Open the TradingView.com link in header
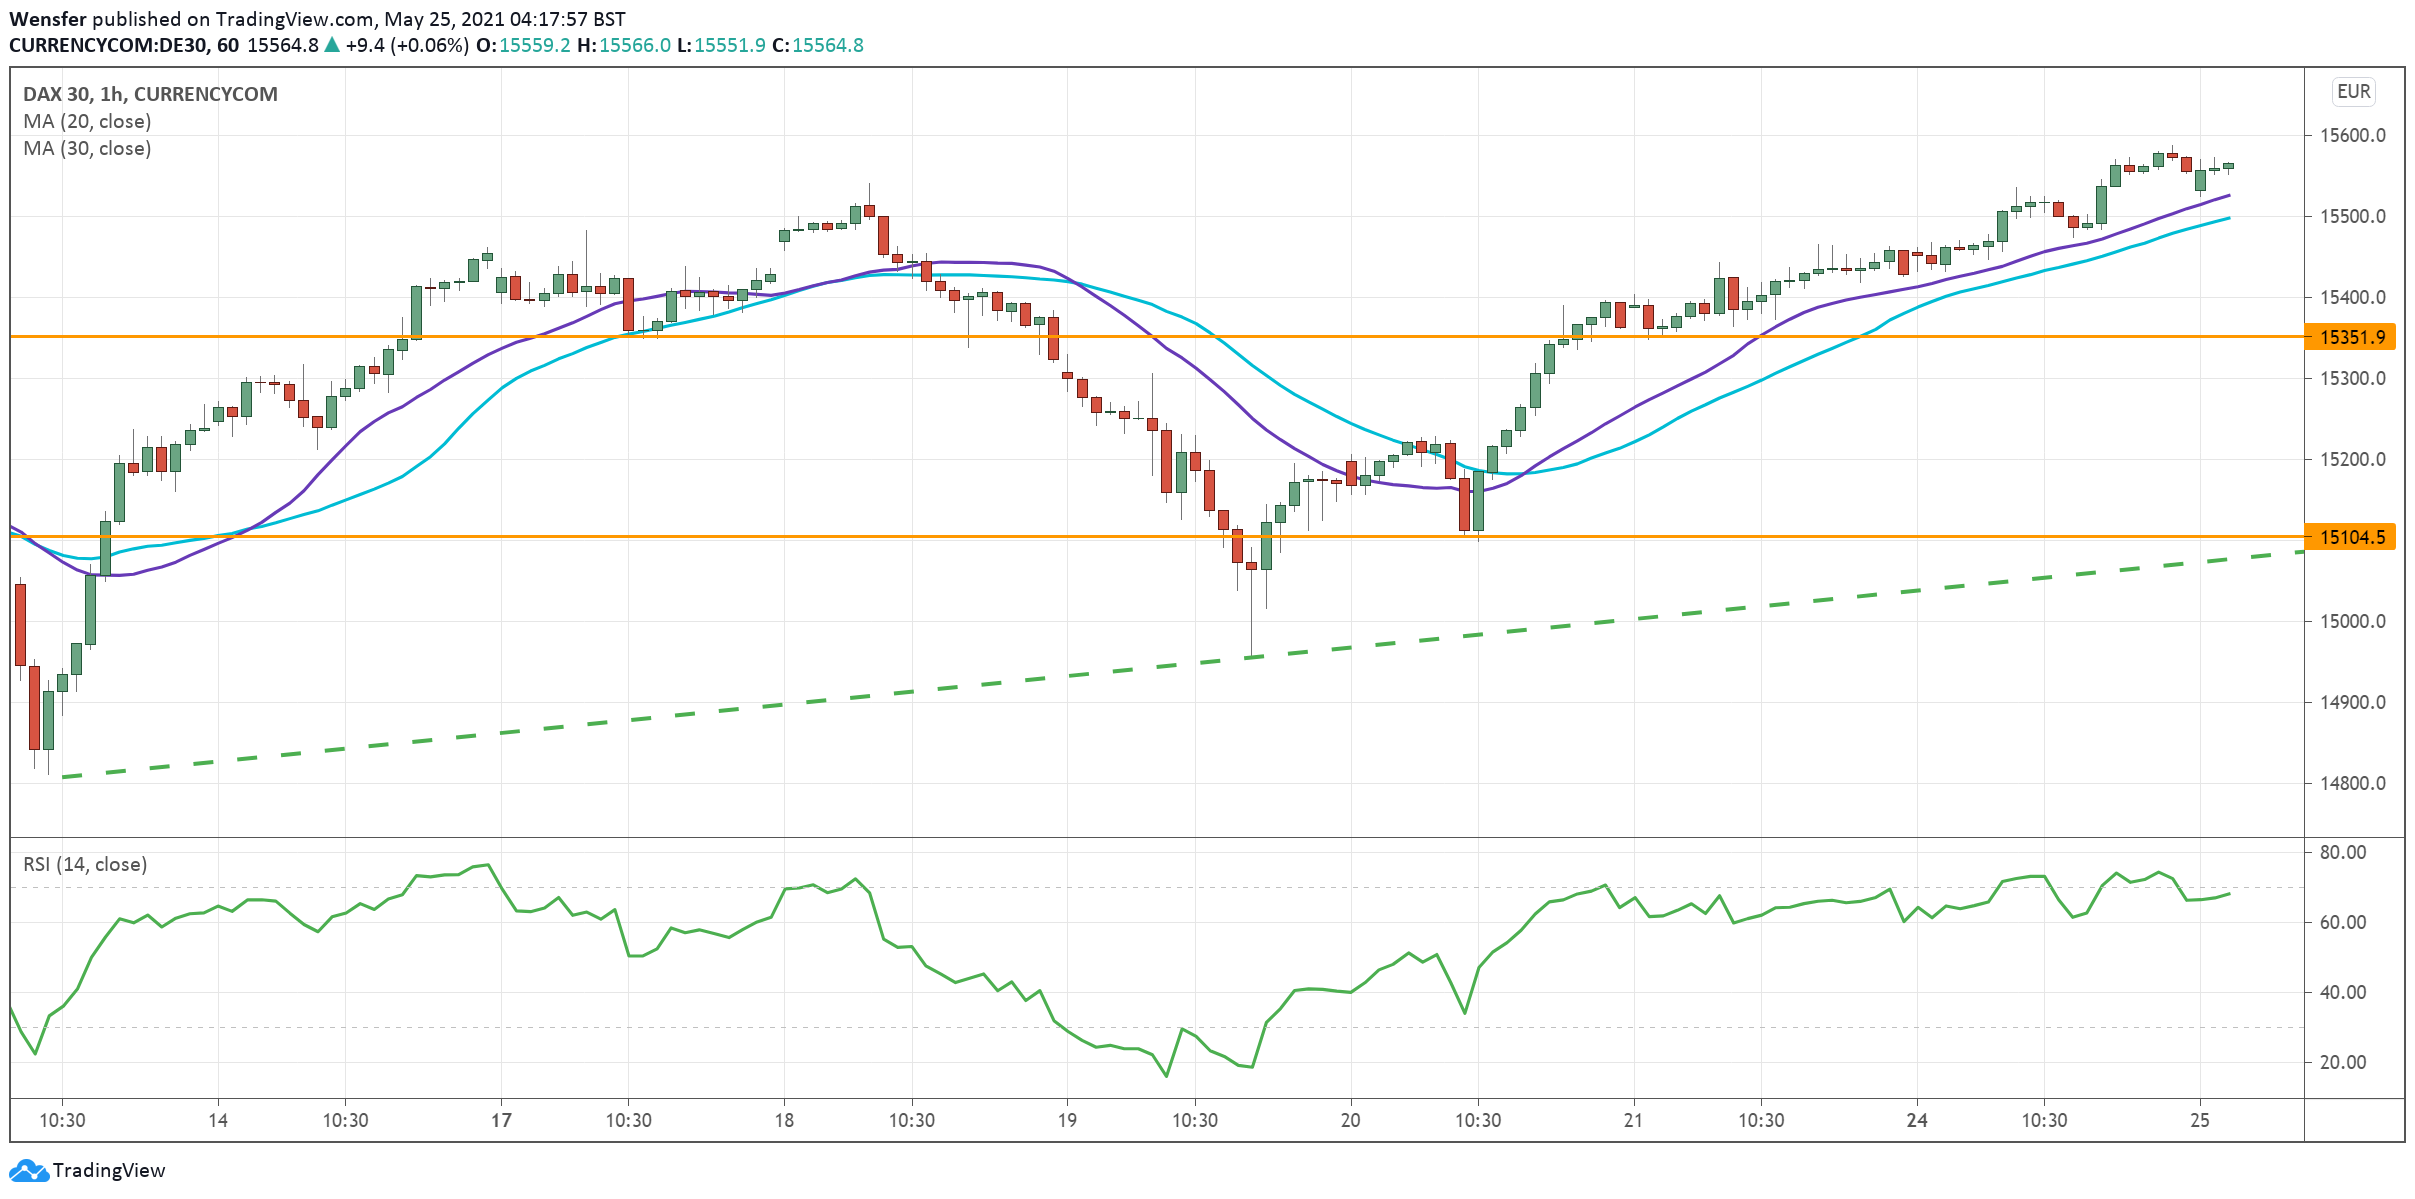The width and height of the screenshot is (2415, 1199). pyautogui.click(x=296, y=19)
